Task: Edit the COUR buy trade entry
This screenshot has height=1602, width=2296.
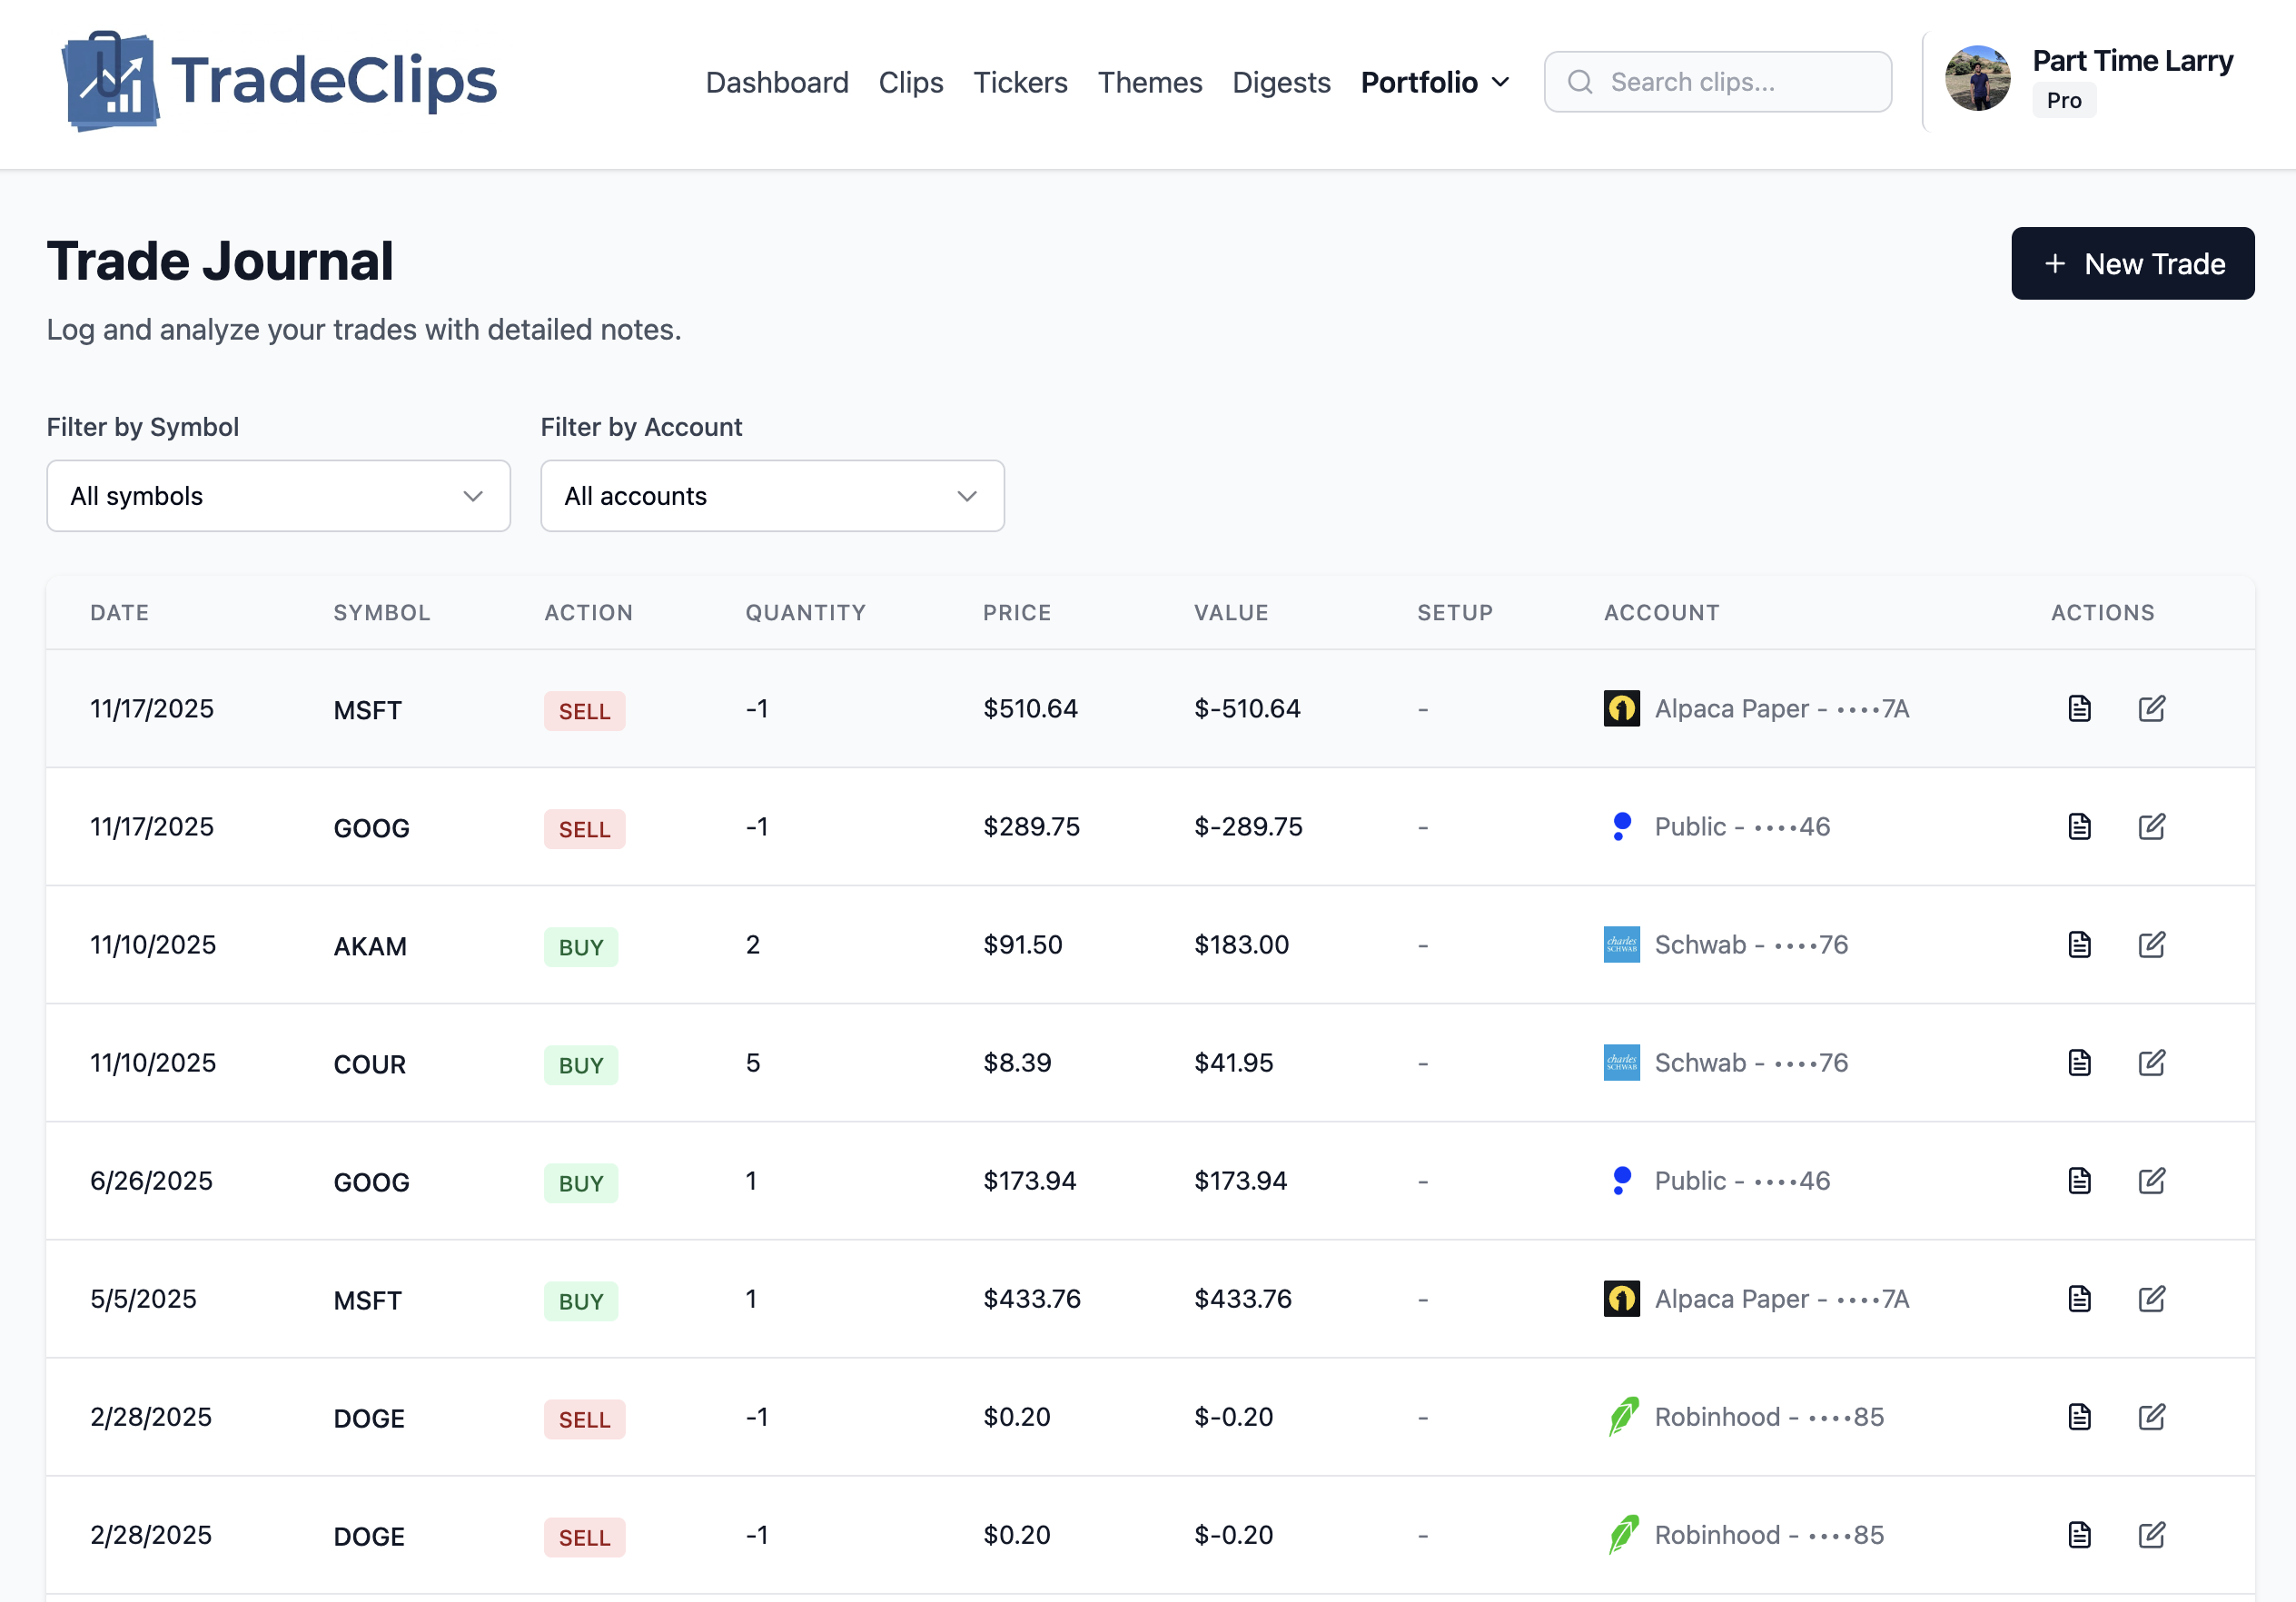Action: click(2151, 1063)
